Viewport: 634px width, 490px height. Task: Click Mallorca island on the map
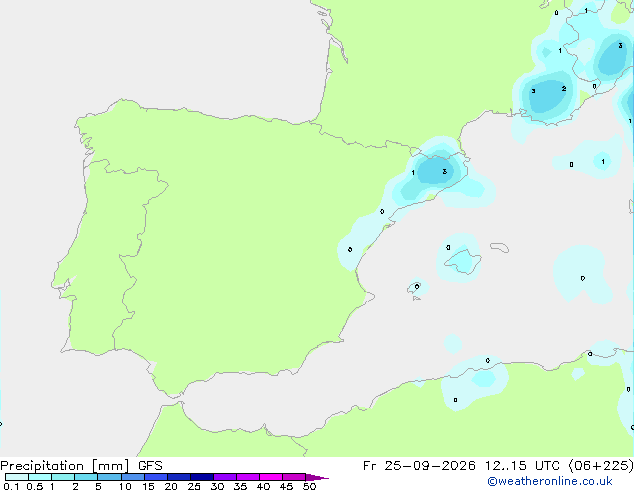463,262
